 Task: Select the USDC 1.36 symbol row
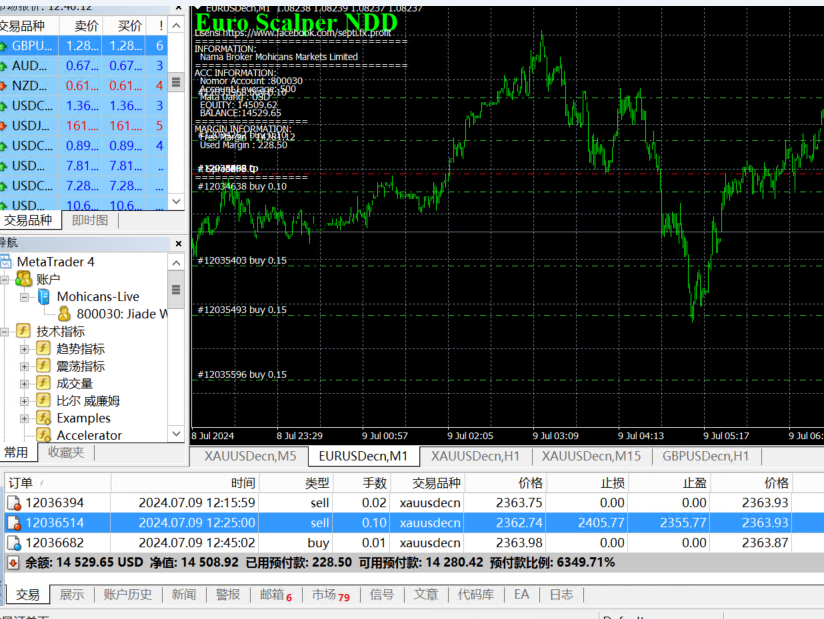84,106
